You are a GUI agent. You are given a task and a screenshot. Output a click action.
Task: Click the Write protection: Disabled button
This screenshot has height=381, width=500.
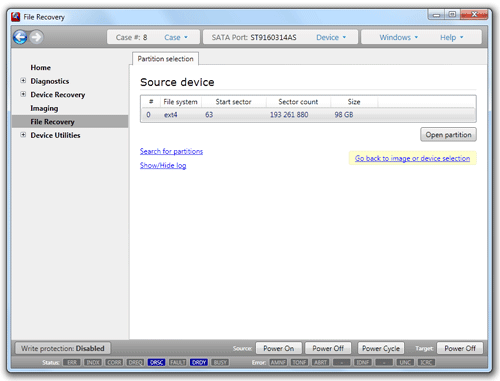63,348
